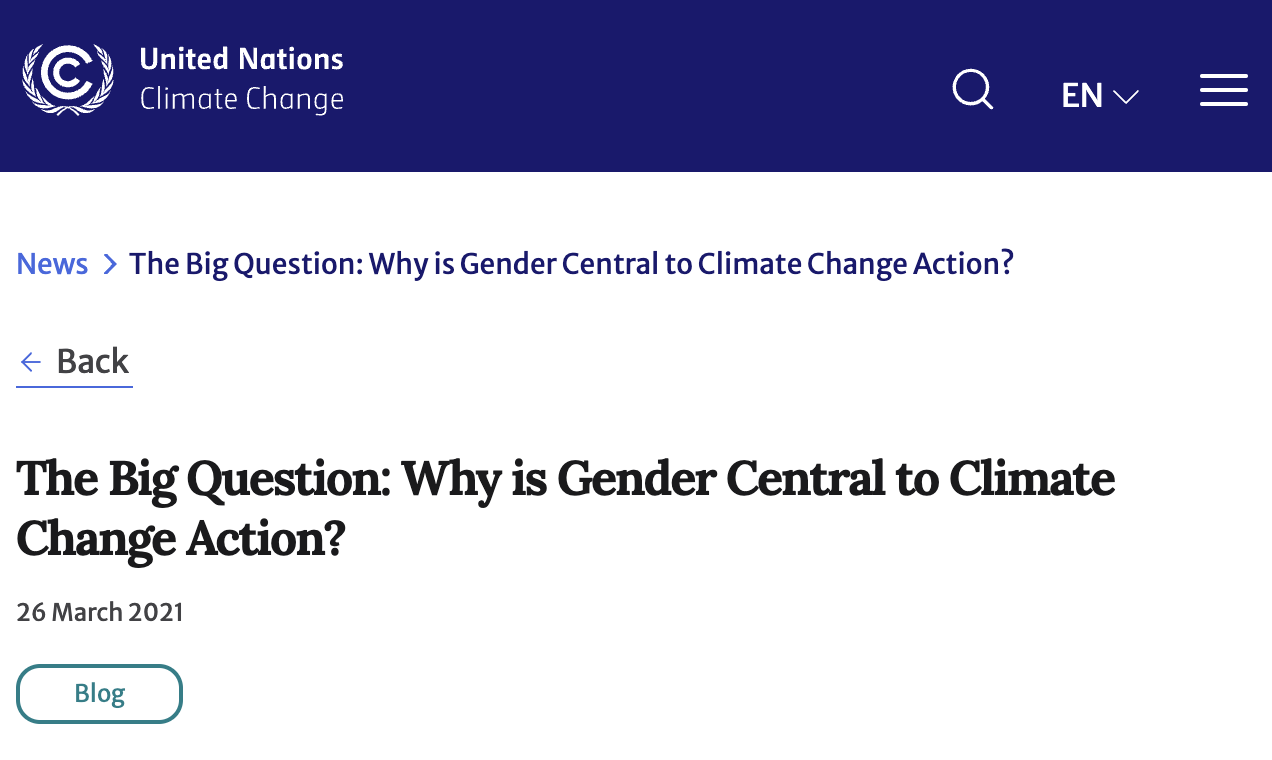Click the main article headline's first line
This screenshot has height=760, width=1272.
(565, 479)
